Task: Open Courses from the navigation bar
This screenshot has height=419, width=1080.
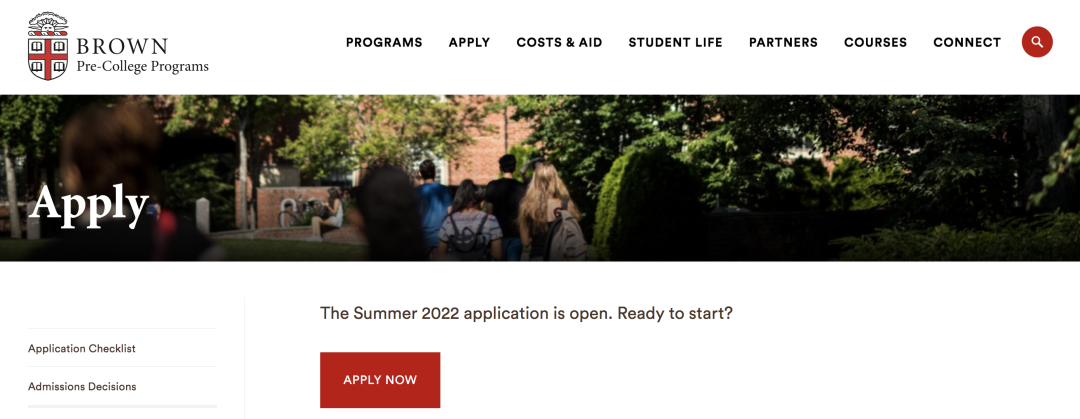Action: pyautogui.click(x=875, y=43)
